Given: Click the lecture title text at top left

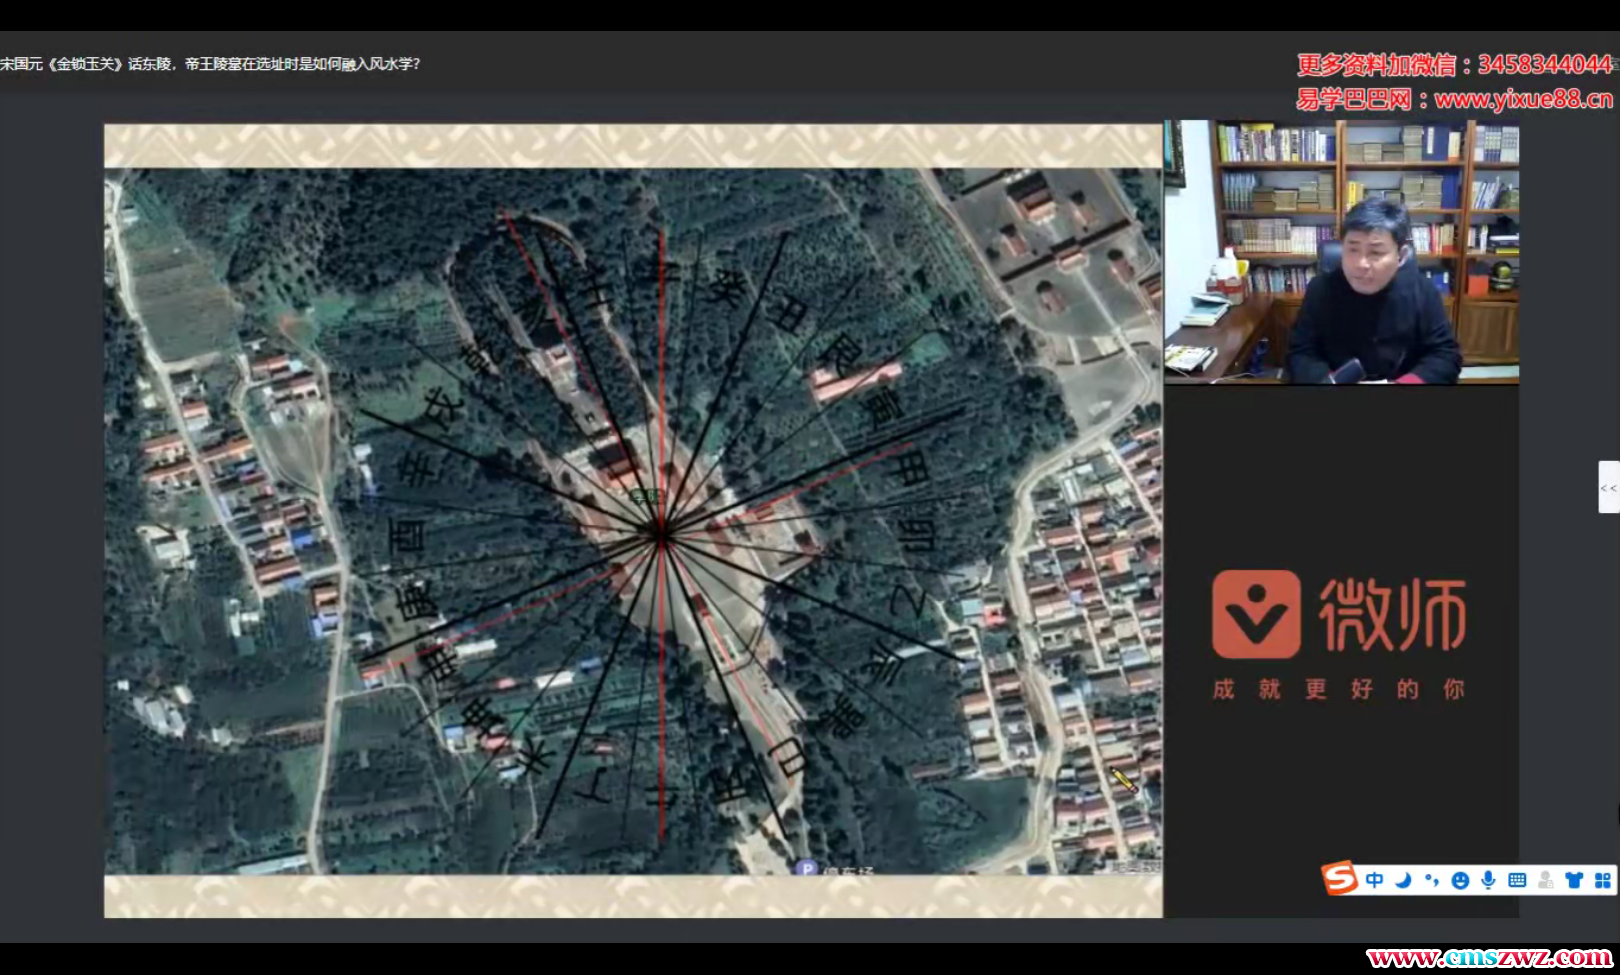Looking at the screenshot, I should (x=210, y=64).
